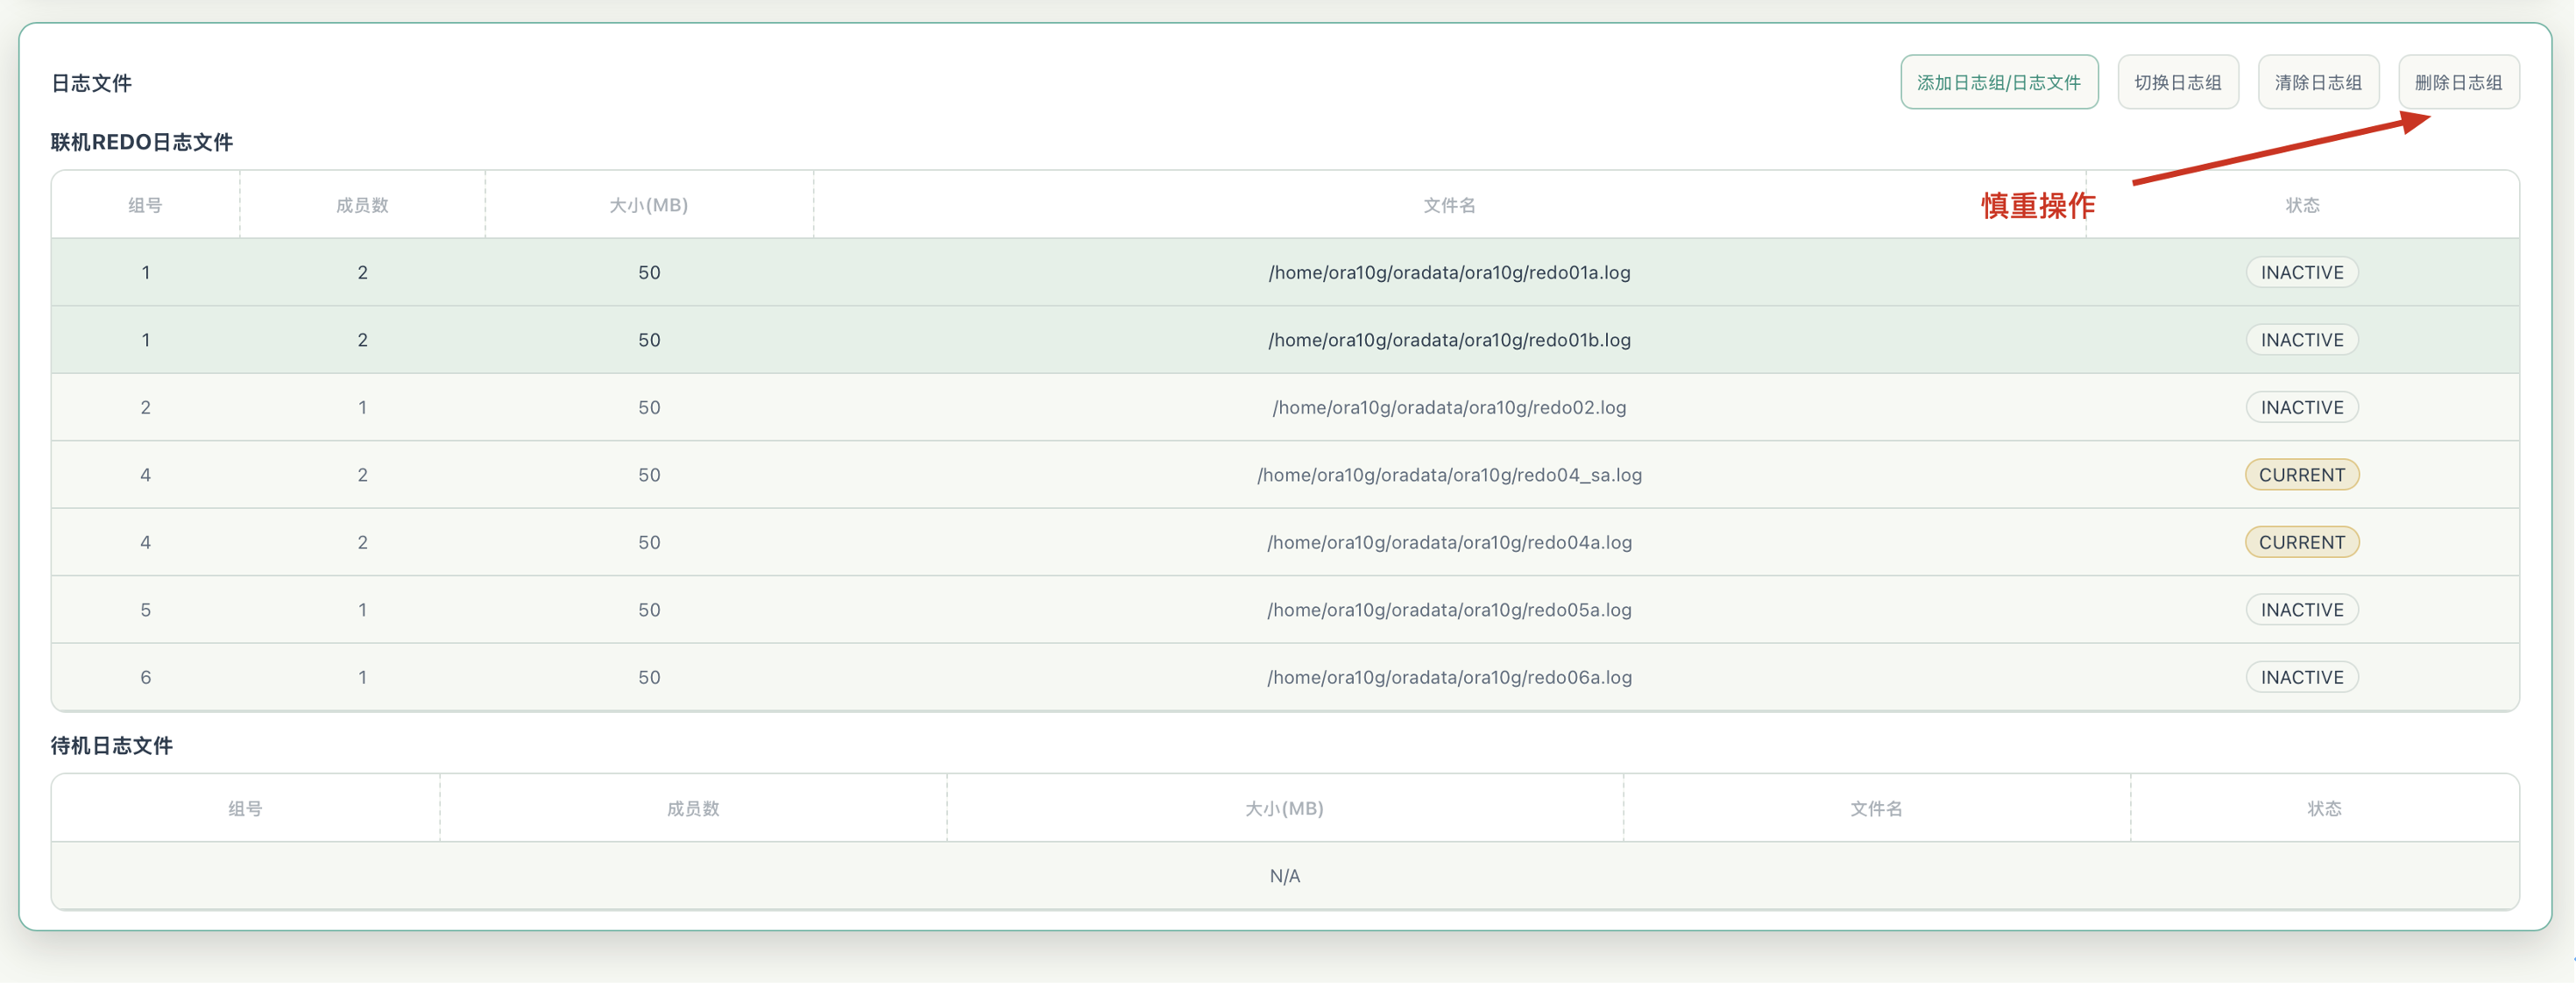Select the redo04_sa.log file row
Viewport: 2576px width, 988px height.
[x=1285, y=475]
